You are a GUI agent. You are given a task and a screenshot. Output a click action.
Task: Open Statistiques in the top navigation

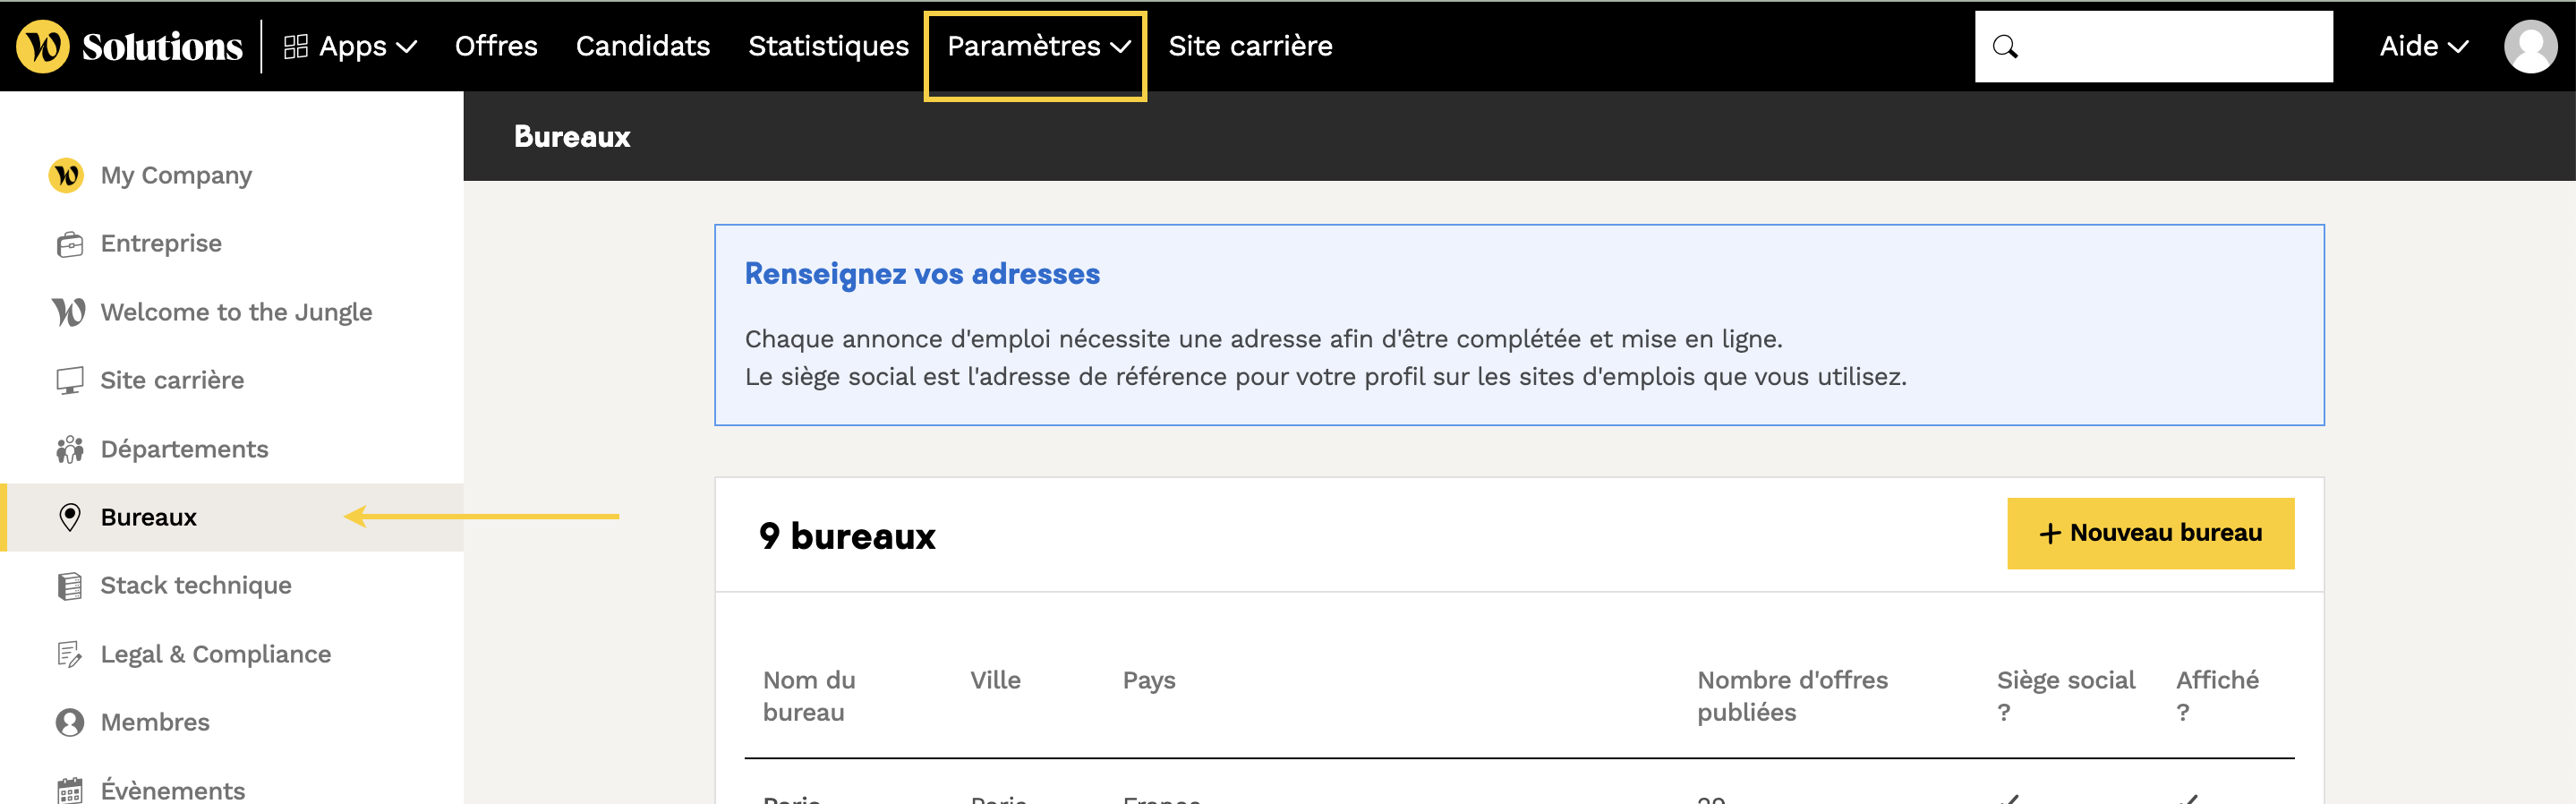(x=828, y=46)
